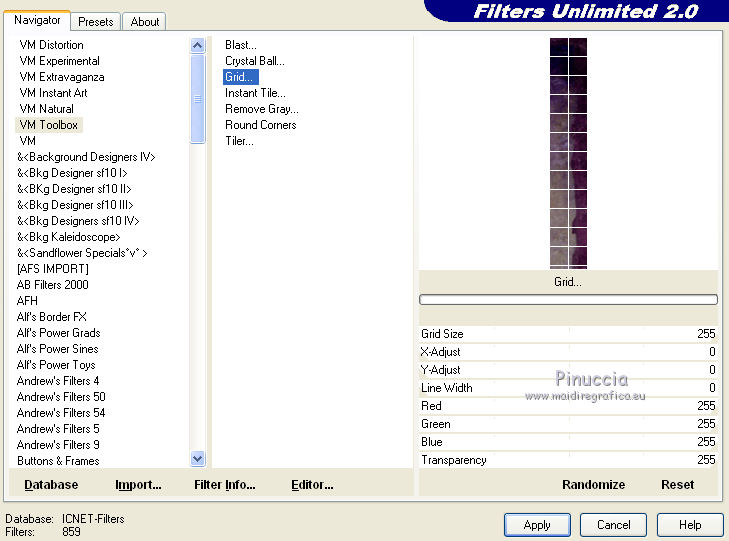Select Alf's Border FX category
The height and width of the screenshot is (541, 729).
[x=52, y=317]
